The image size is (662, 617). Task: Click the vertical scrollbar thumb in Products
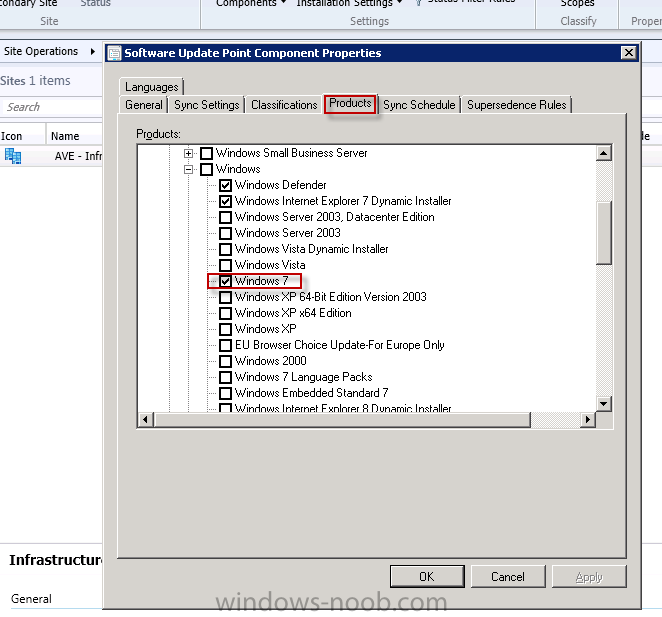[x=604, y=233]
